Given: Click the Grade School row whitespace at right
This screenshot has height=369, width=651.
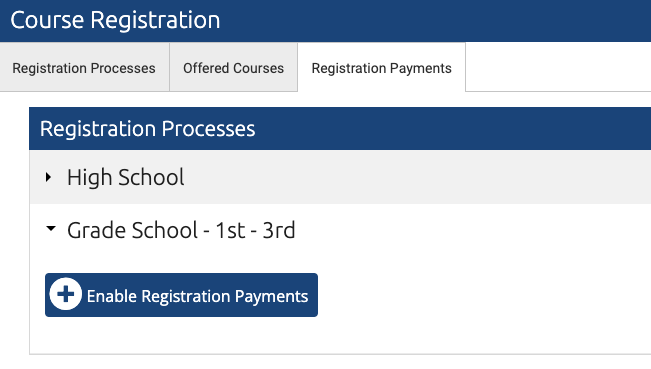Looking at the screenshot, I should [x=473, y=230].
